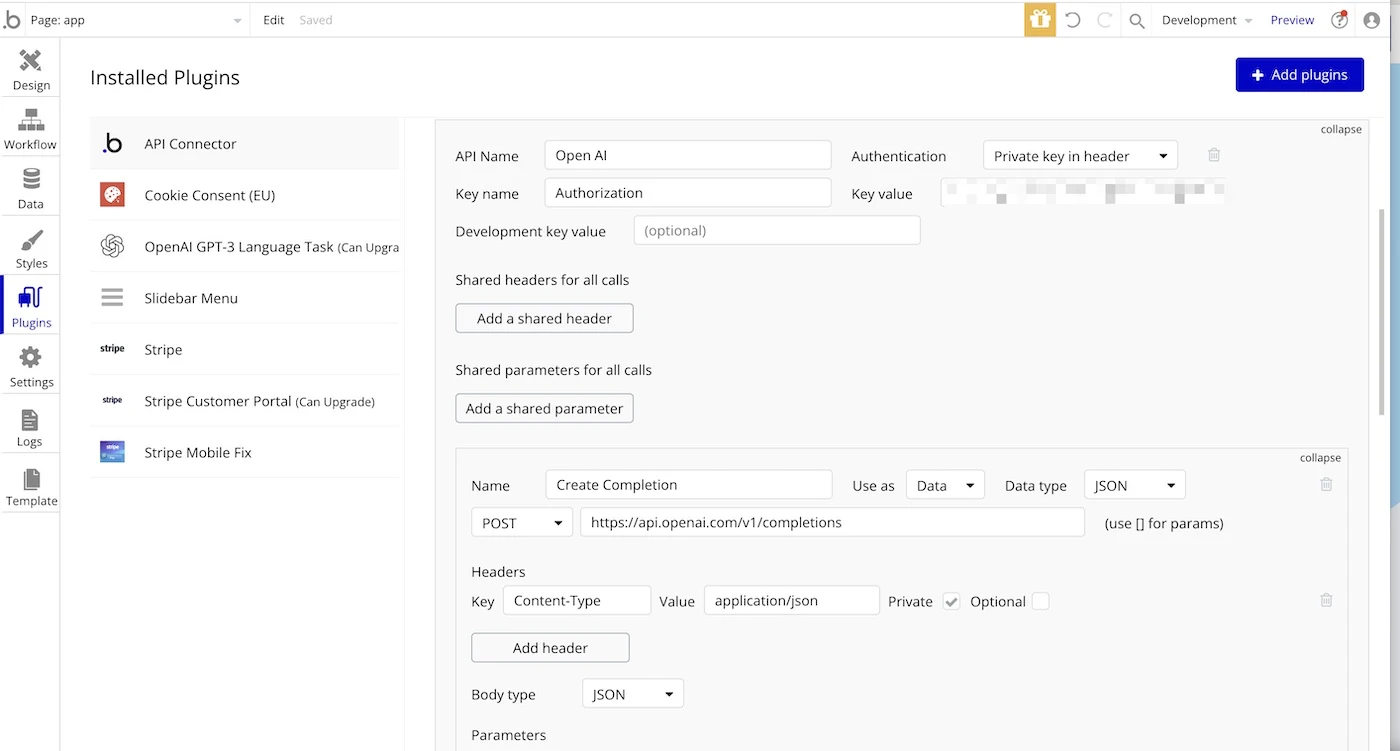Click Add a shared header button
1400x751 pixels.
pos(544,318)
